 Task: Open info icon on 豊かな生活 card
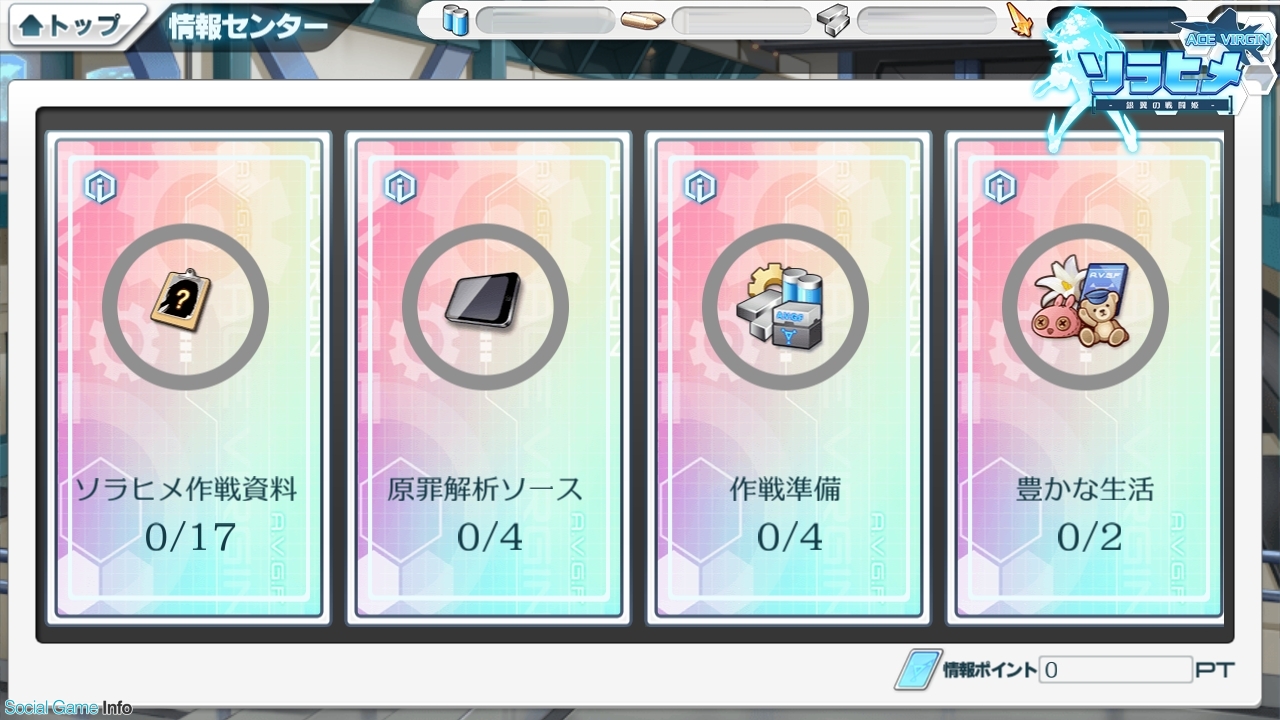click(1000, 187)
